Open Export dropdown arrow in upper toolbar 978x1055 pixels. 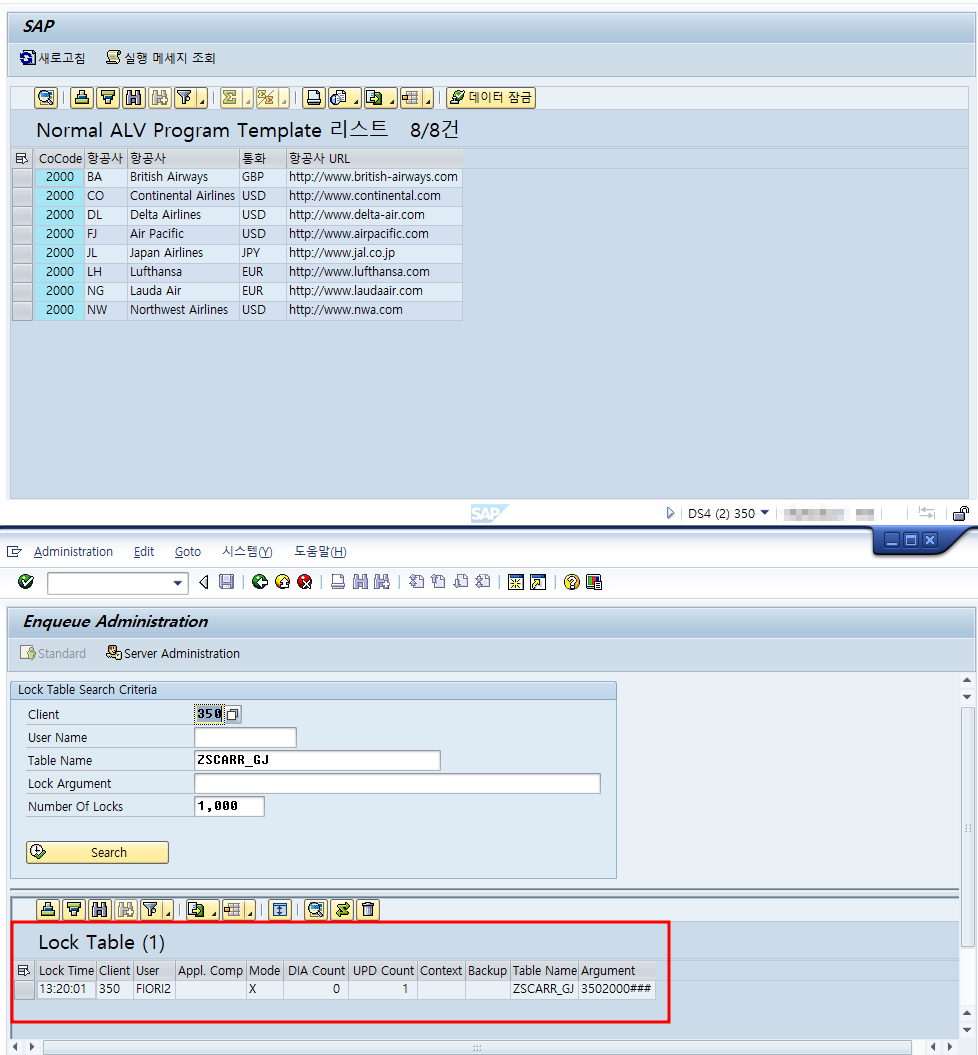393,98
